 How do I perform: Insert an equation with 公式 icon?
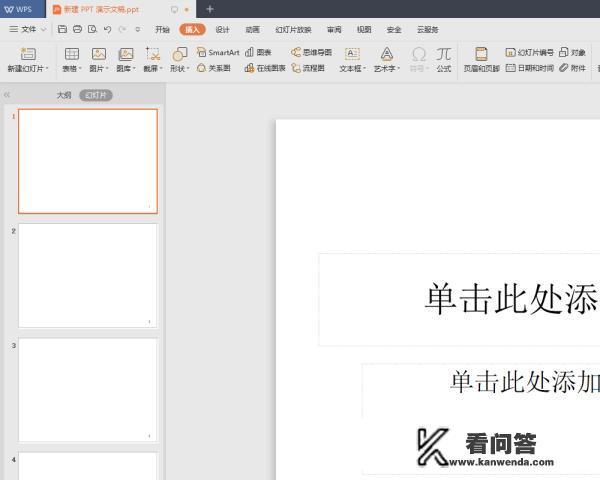[x=443, y=54]
